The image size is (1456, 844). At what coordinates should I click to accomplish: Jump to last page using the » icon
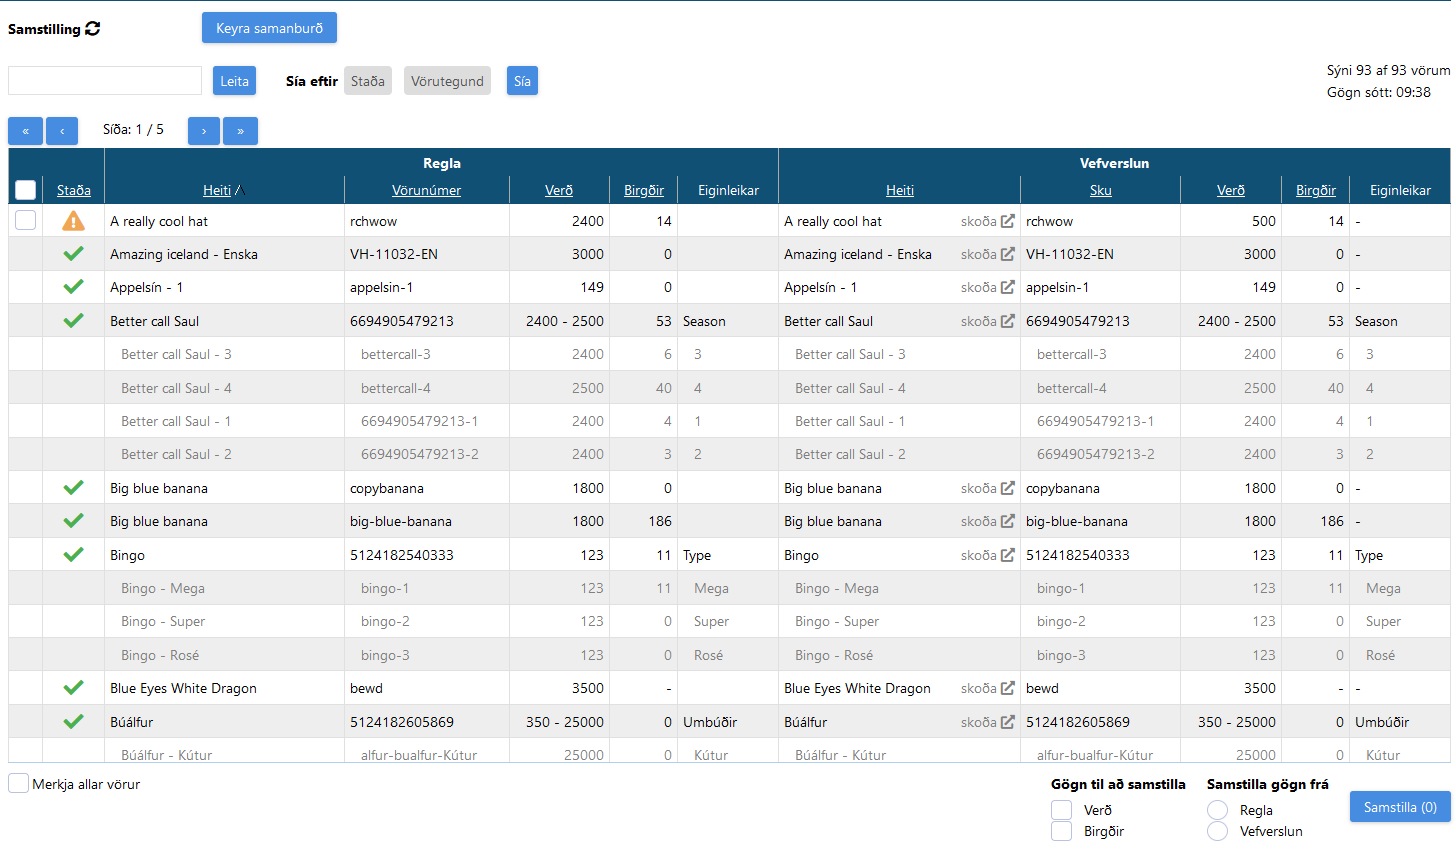(240, 131)
